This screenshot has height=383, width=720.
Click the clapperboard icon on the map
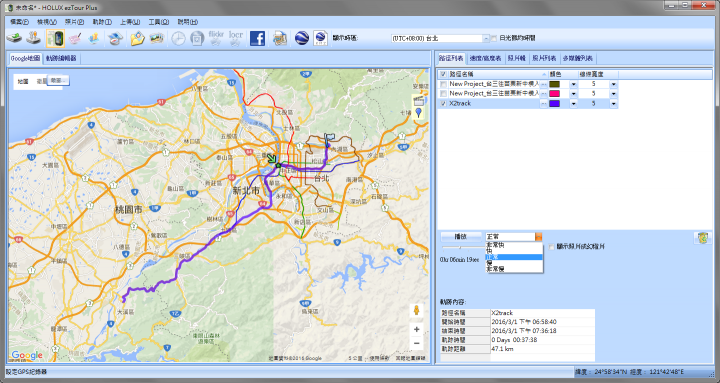[418, 101]
